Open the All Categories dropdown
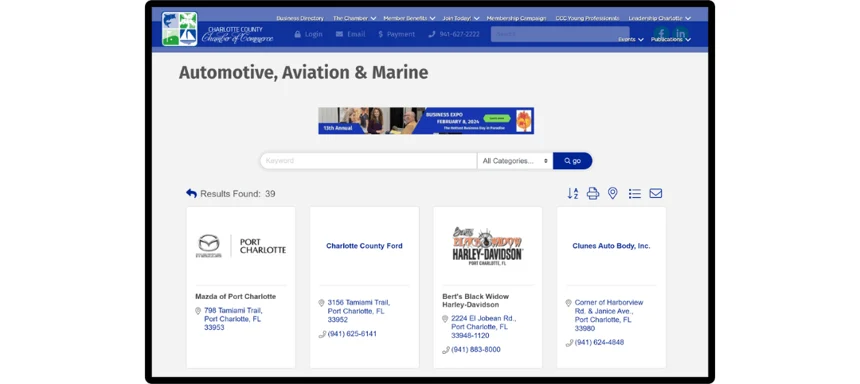 click(x=515, y=161)
